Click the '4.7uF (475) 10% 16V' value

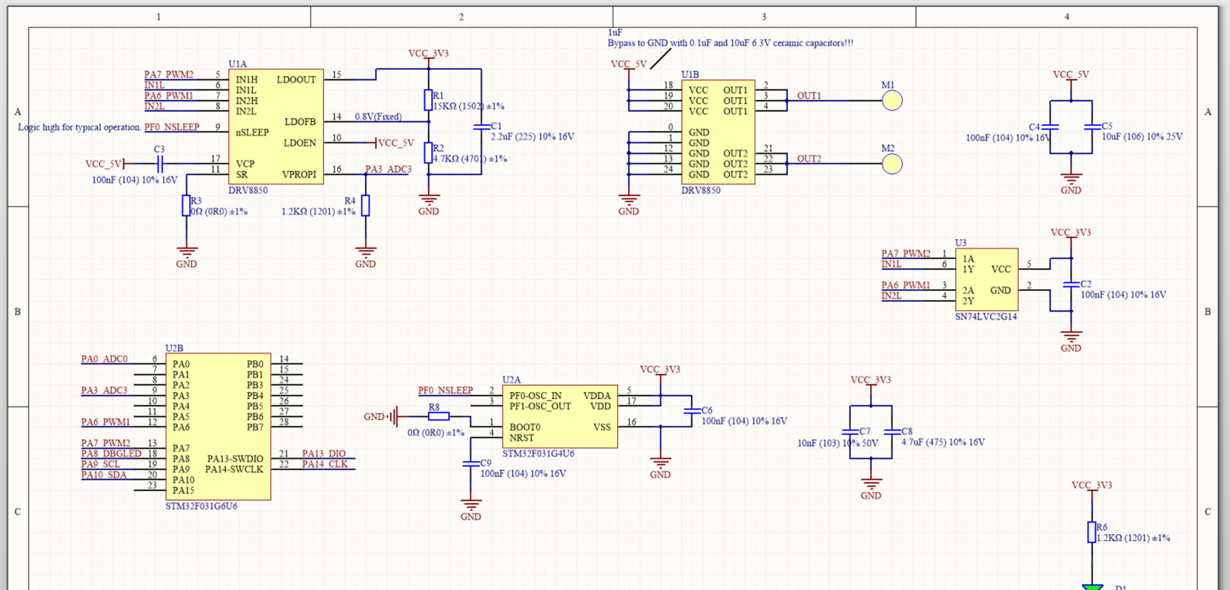tap(943, 441)
